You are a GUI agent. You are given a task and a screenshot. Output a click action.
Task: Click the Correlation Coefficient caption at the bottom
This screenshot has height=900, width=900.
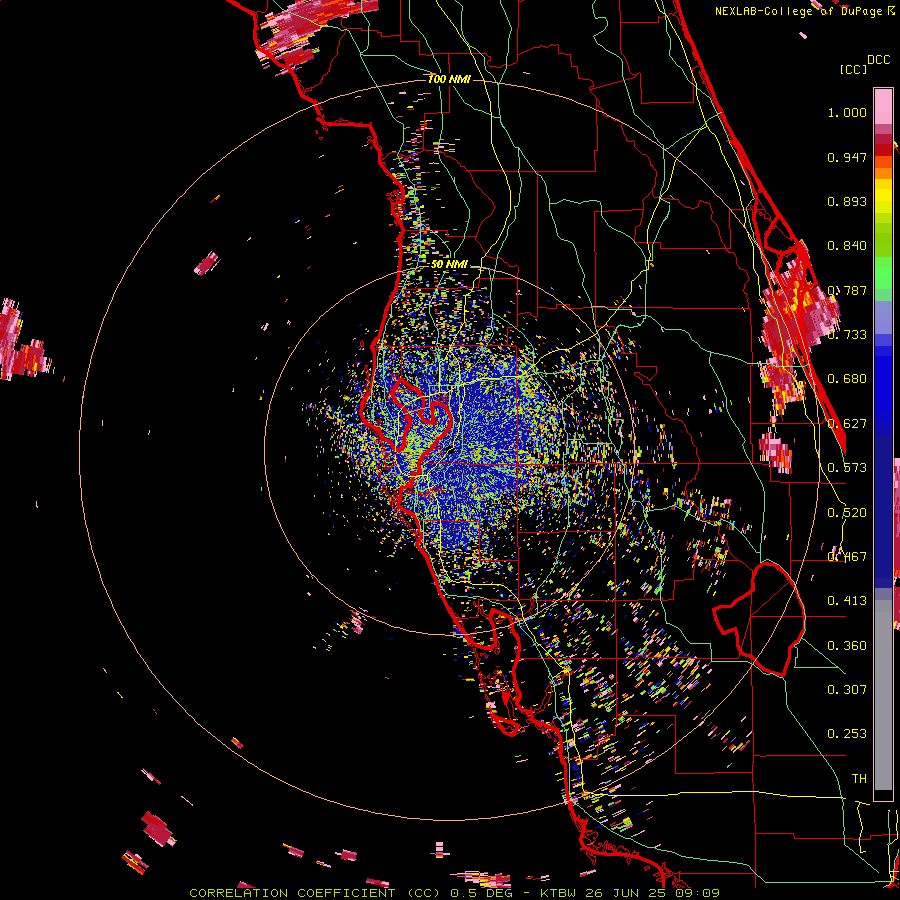pos(454,893)
